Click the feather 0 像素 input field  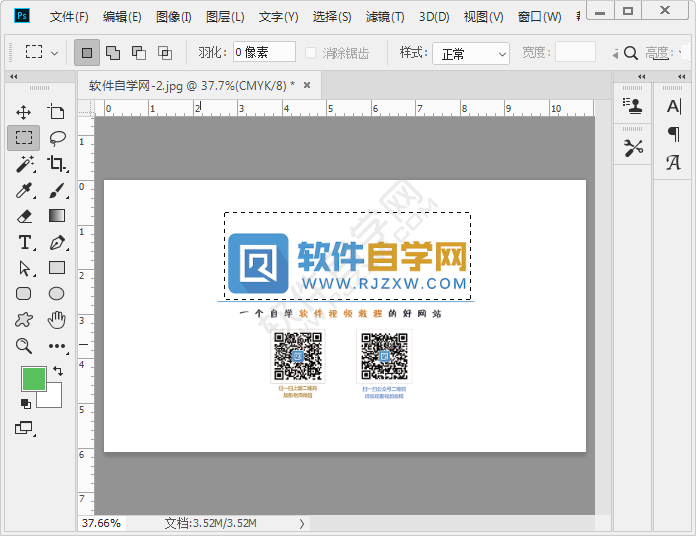[264, 52]
